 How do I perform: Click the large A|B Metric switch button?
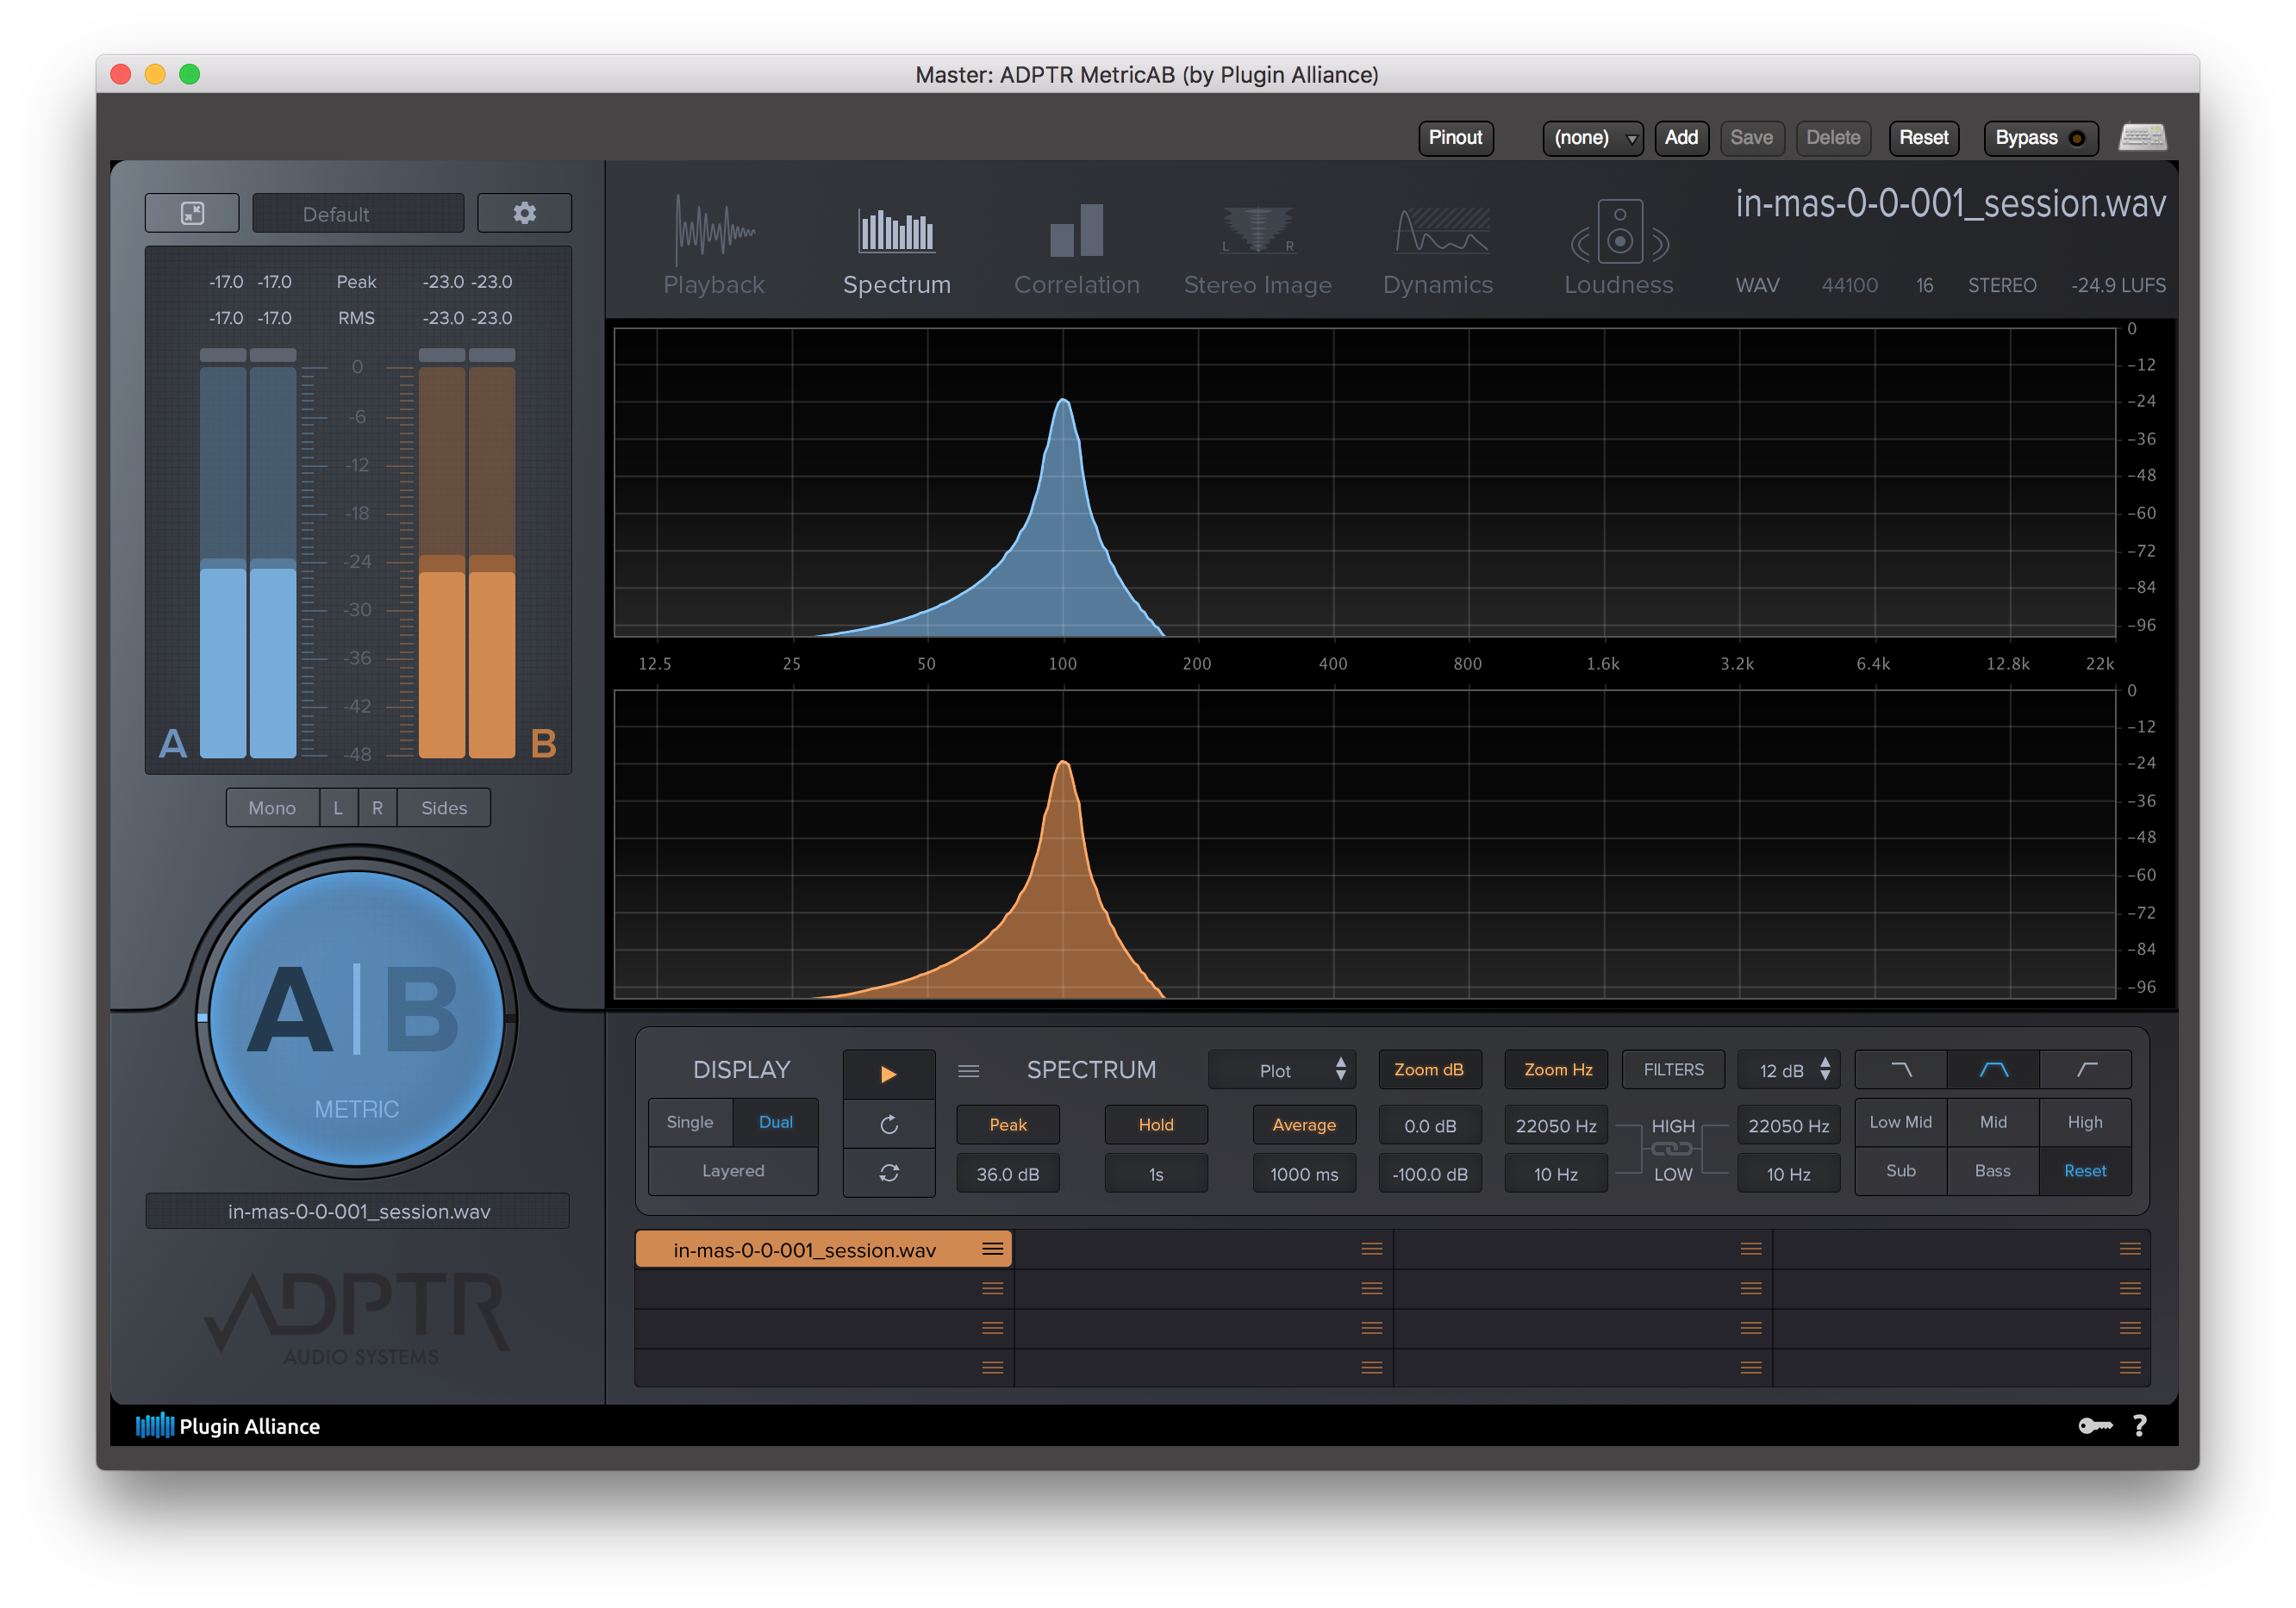pos(357,1018)
